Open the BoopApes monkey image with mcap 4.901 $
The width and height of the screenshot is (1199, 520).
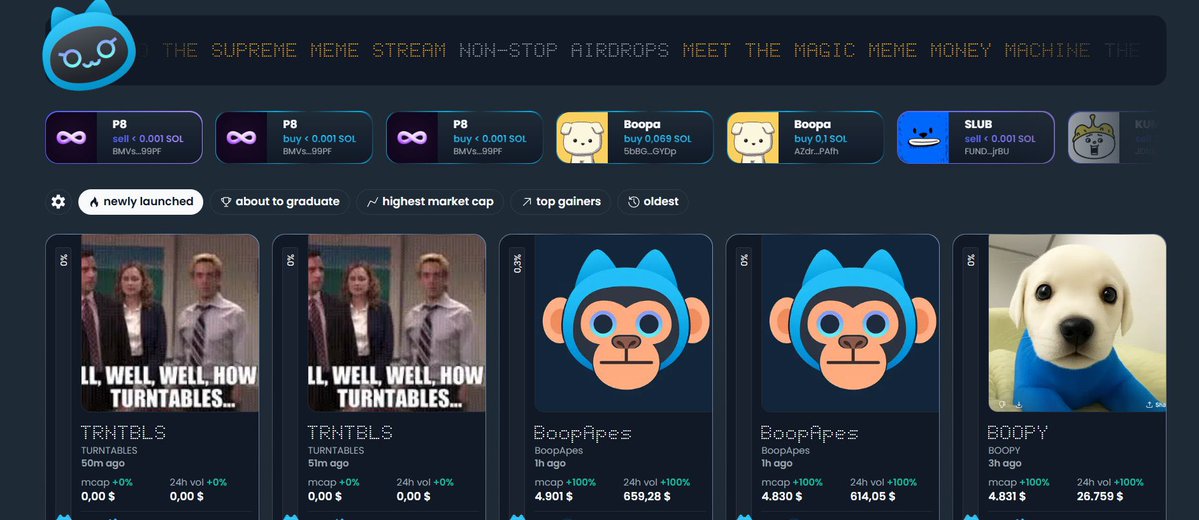[x=622, y=323]
